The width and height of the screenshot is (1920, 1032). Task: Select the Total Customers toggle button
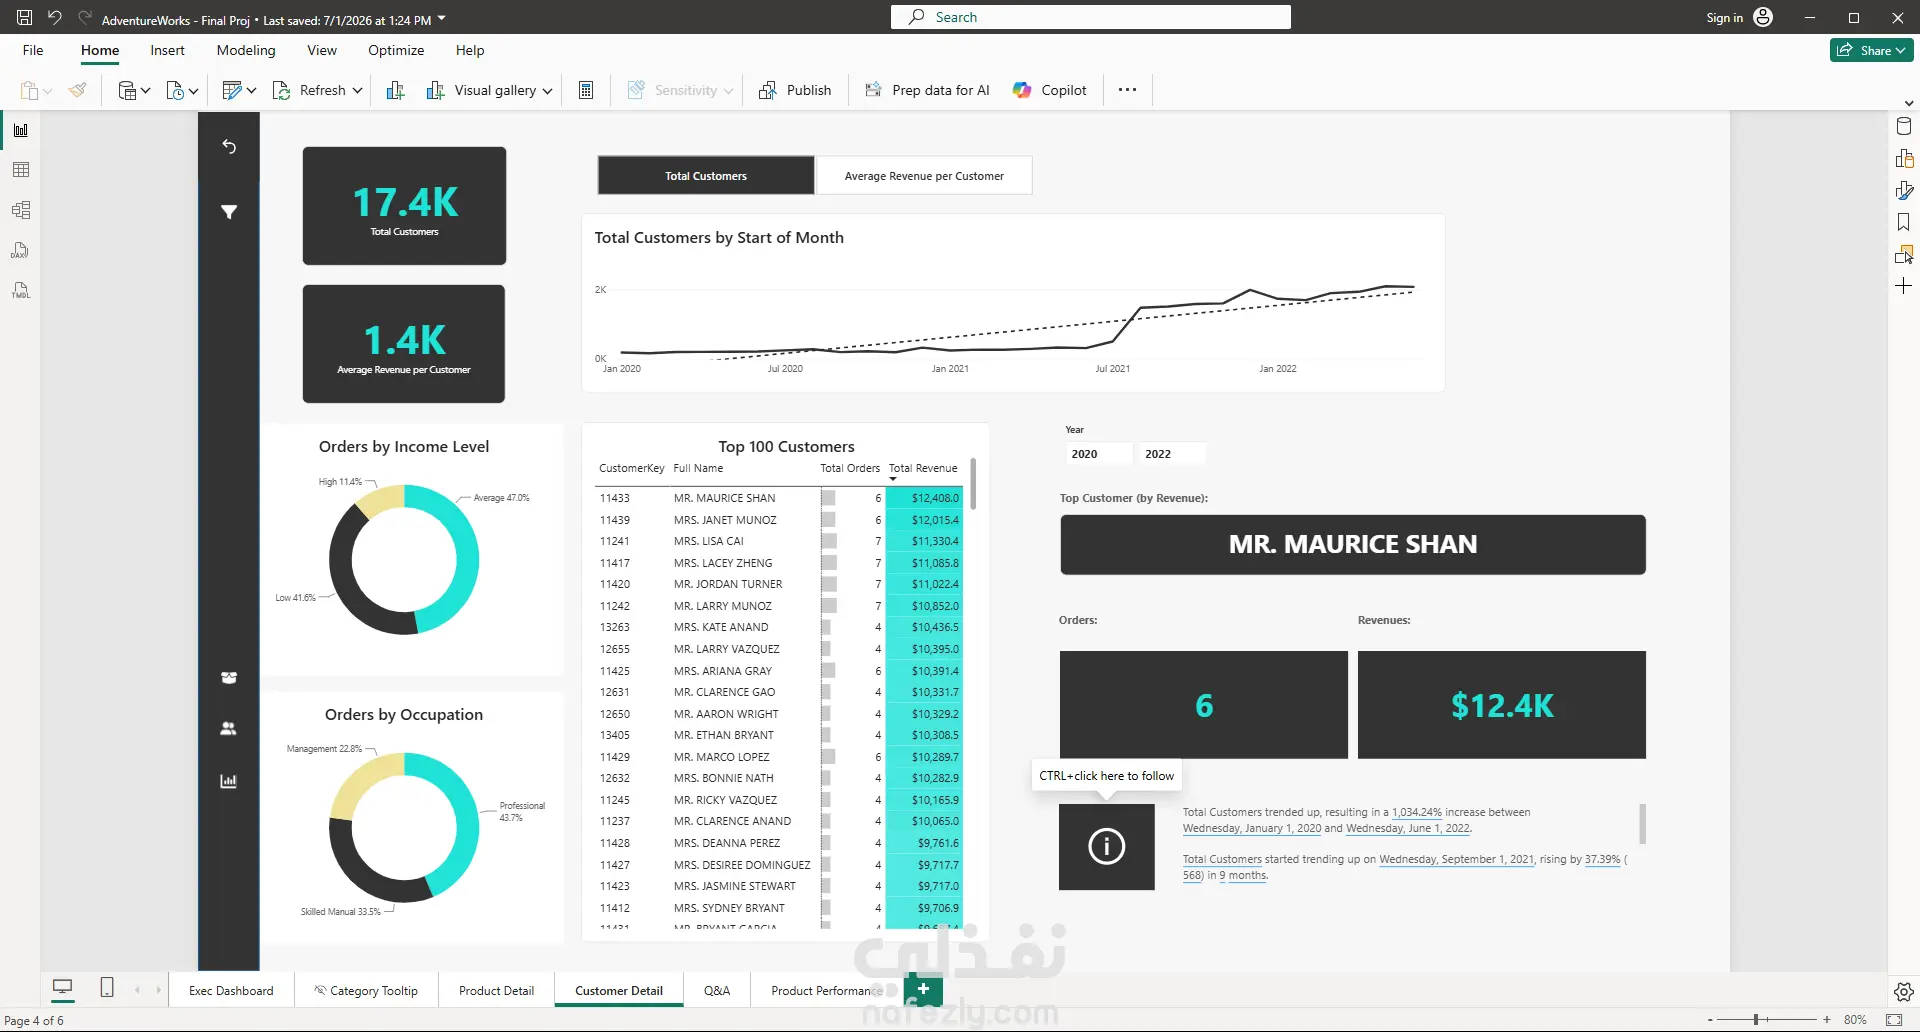706,176
